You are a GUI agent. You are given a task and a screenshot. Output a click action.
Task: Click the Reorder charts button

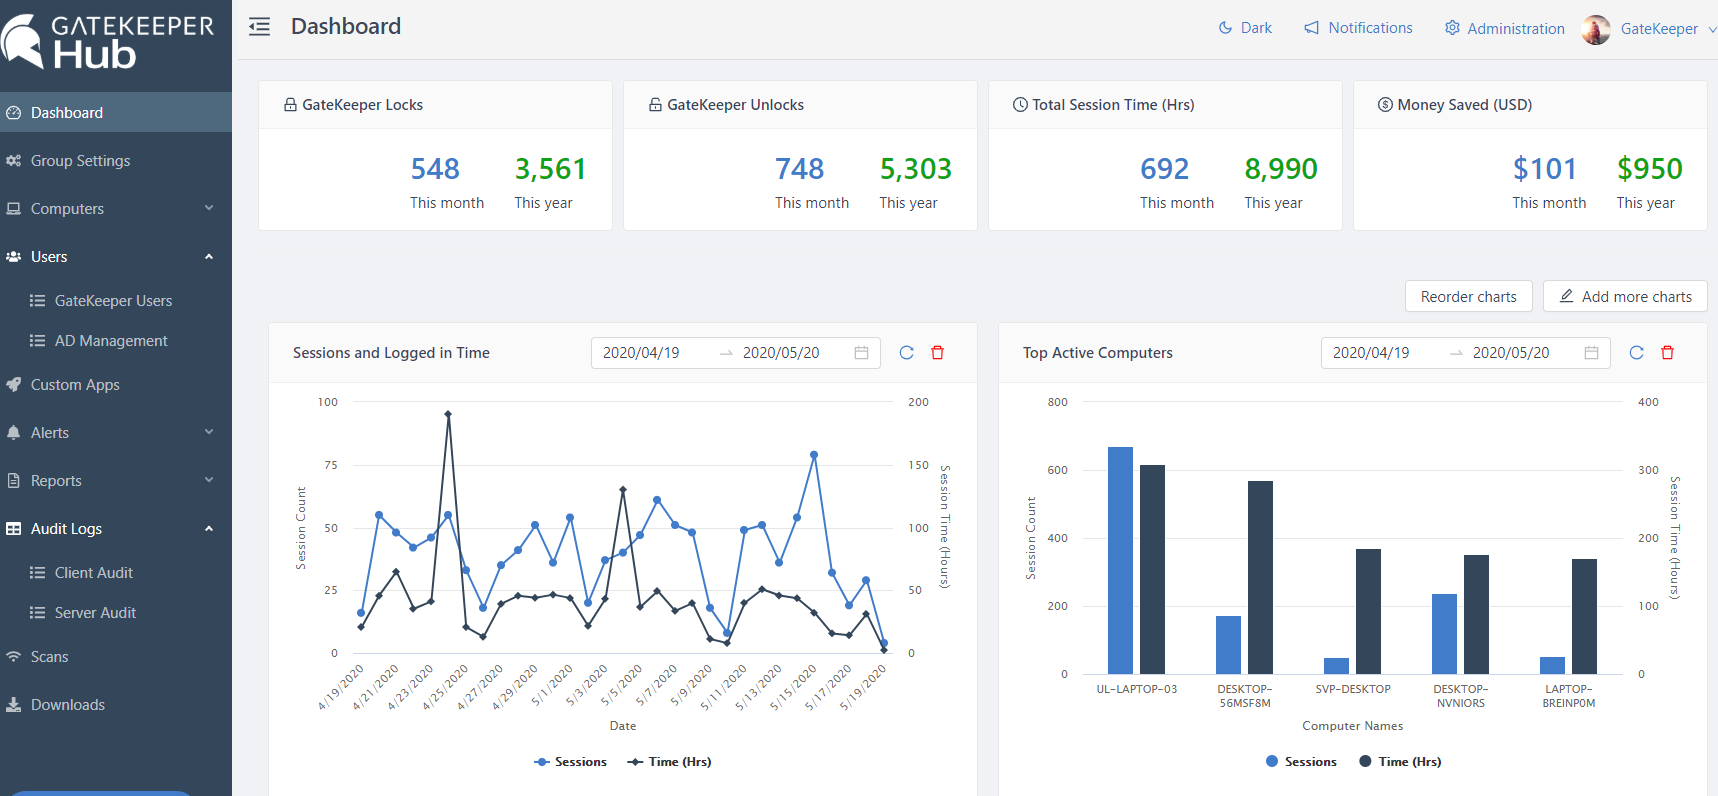tap(1468, 297)
